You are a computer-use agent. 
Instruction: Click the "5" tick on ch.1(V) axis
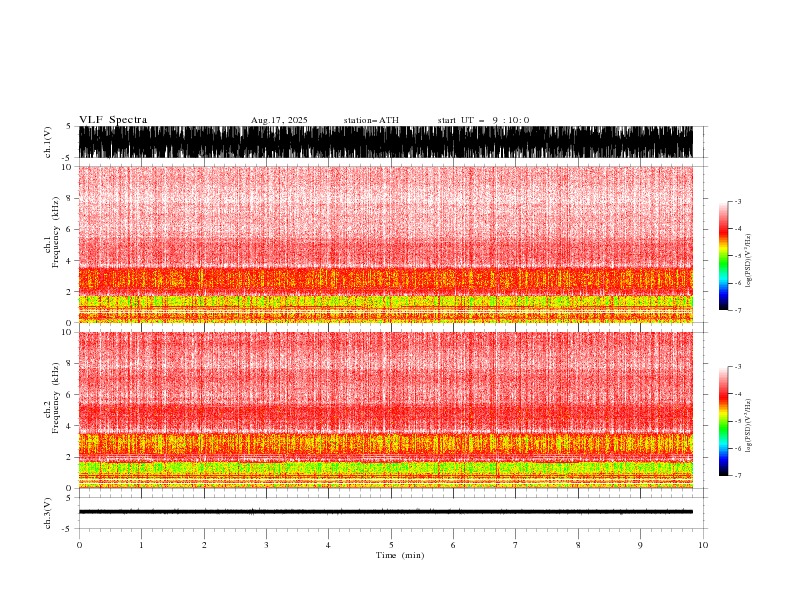(69, 127)
